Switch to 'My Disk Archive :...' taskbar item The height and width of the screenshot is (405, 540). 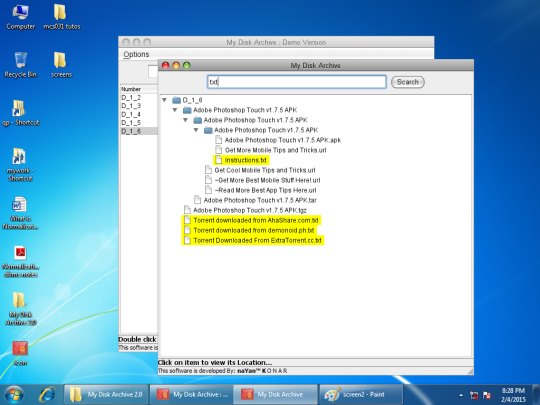point(192,395)
